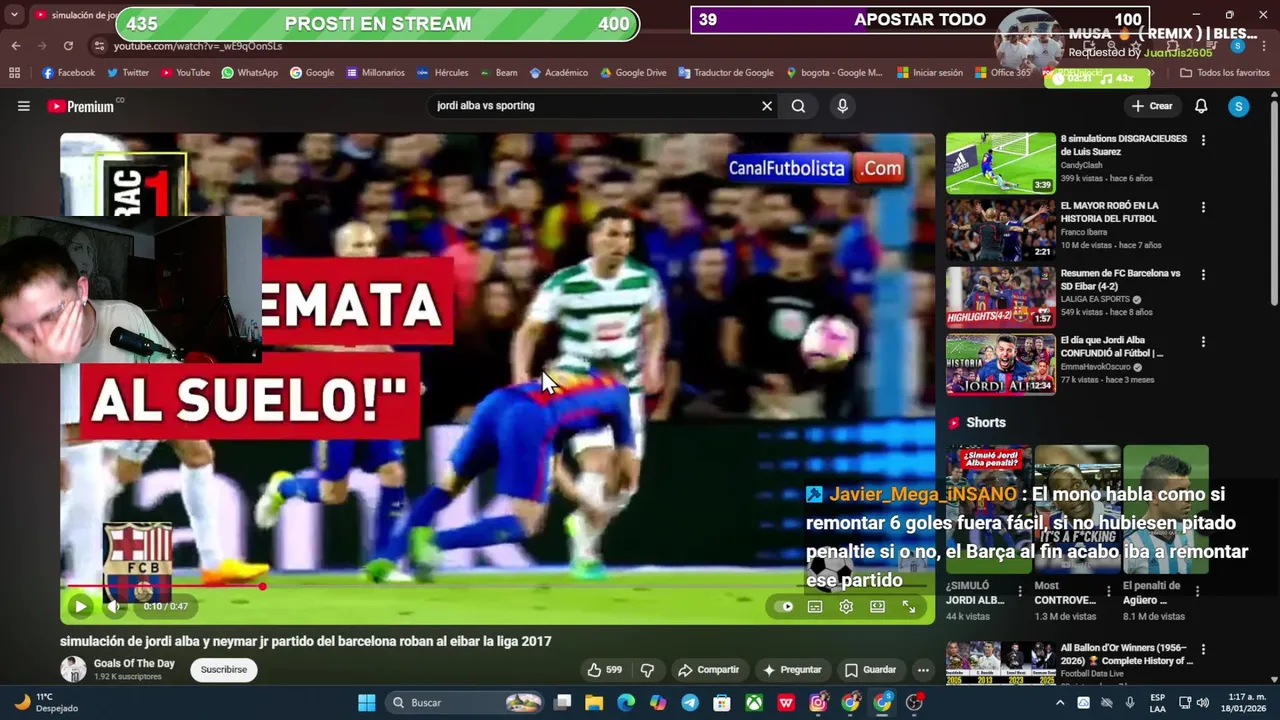Open Xbox app from taskbar
The width and height of the screenshot is (1280, 720).
[x=754, y=703]
